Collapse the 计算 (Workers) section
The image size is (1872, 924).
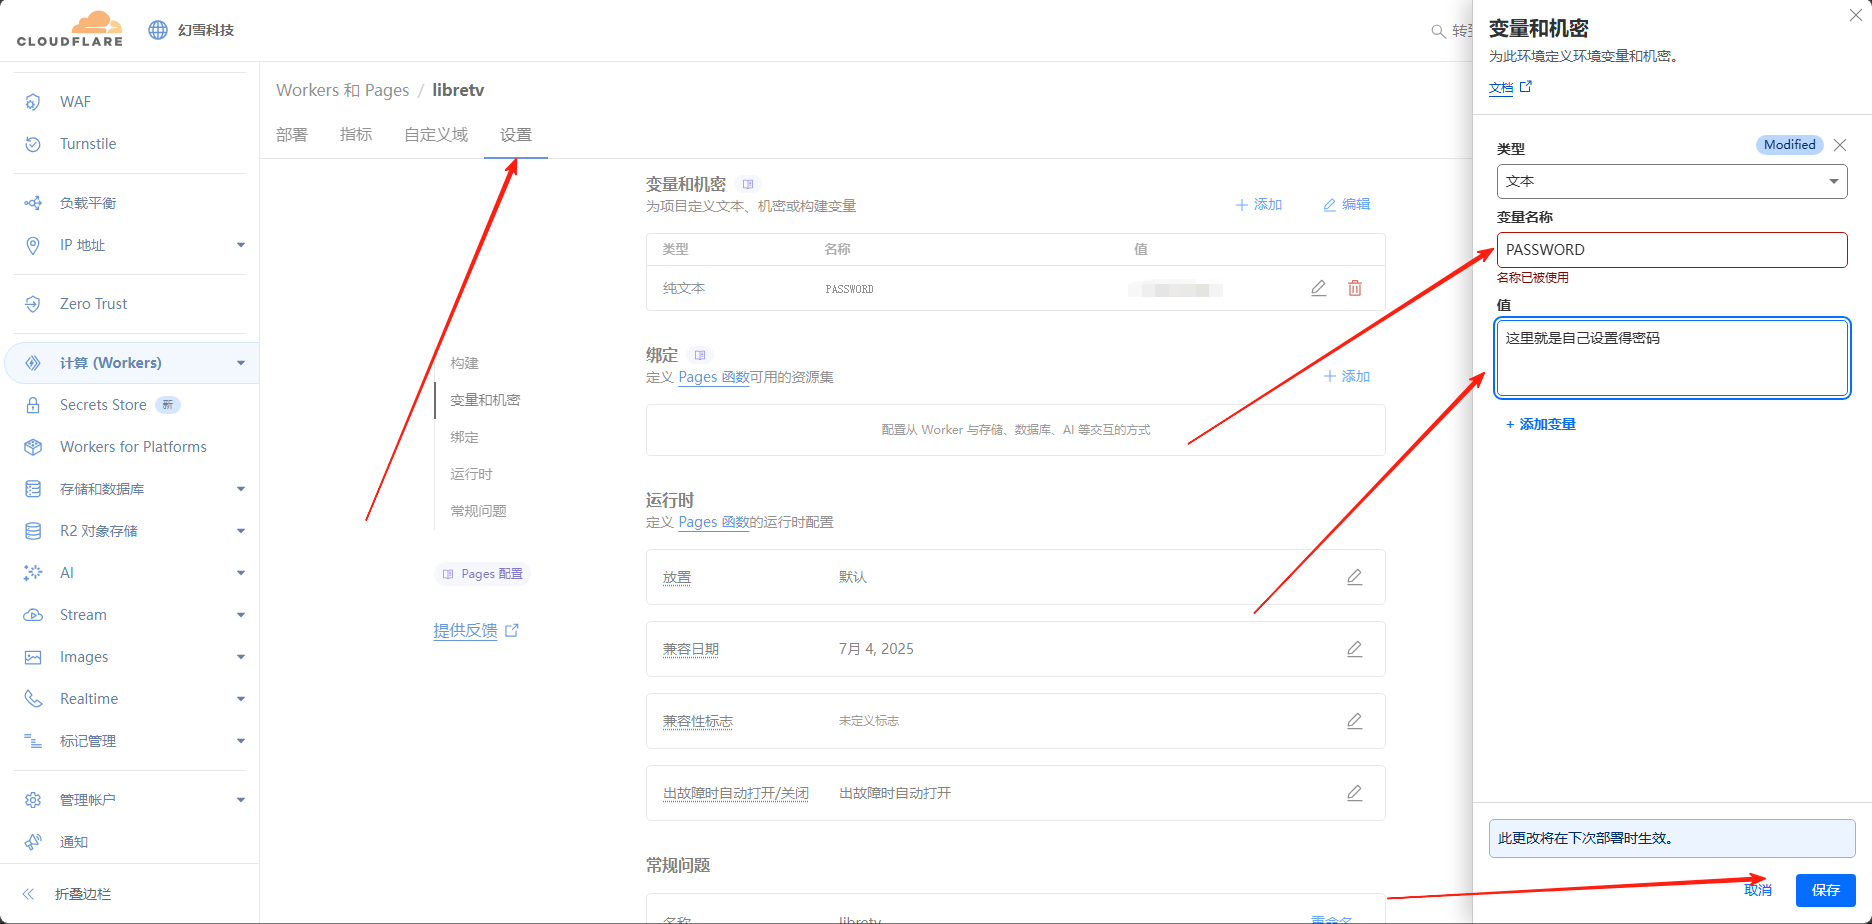coord(240,363)
